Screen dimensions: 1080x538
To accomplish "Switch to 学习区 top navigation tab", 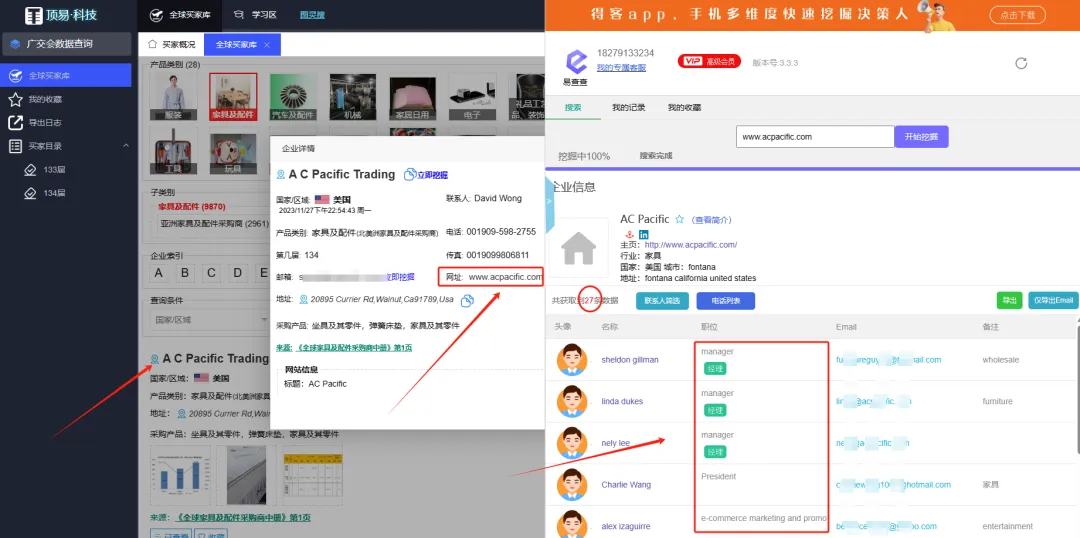I will (x=254, y=14).
